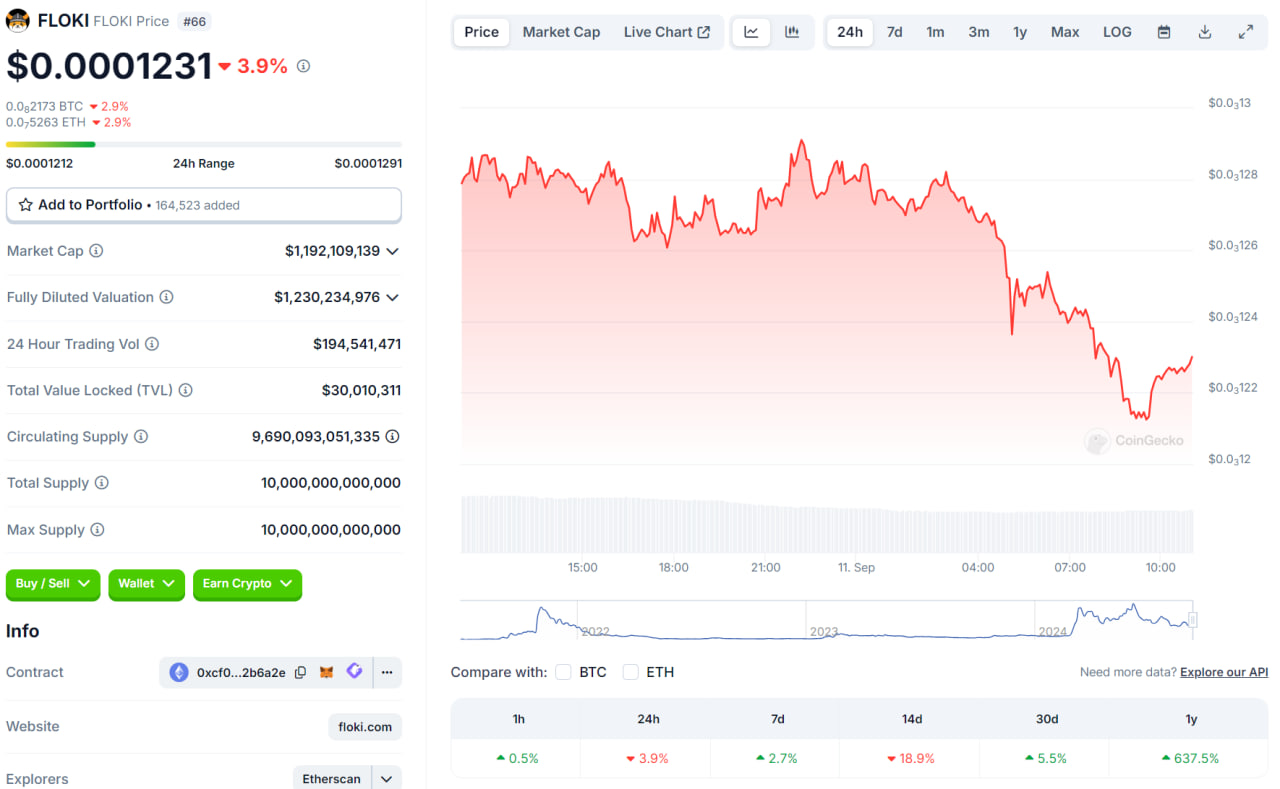Expand Fully Diluted Valuation chevron
The width and height of the screenshot is (1280, 789).
coord(392,297)
